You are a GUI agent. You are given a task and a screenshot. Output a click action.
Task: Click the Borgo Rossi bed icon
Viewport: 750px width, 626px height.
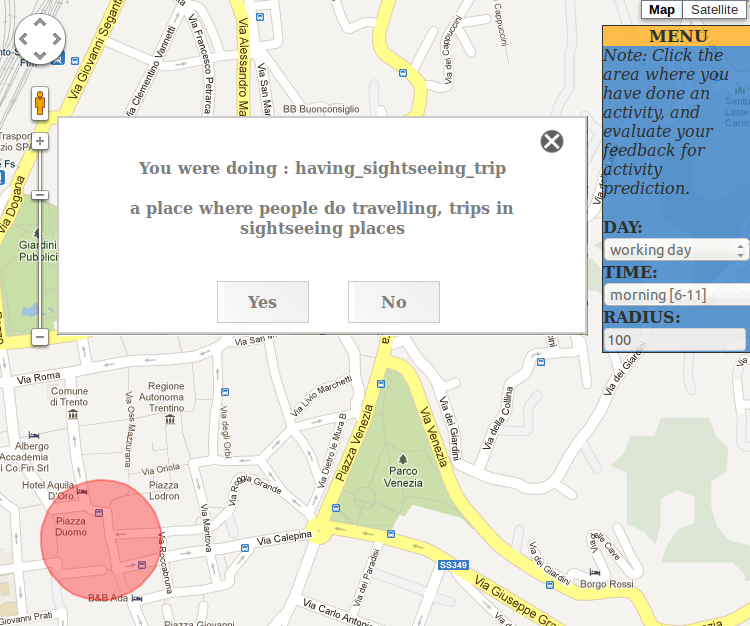pos(595,572)
